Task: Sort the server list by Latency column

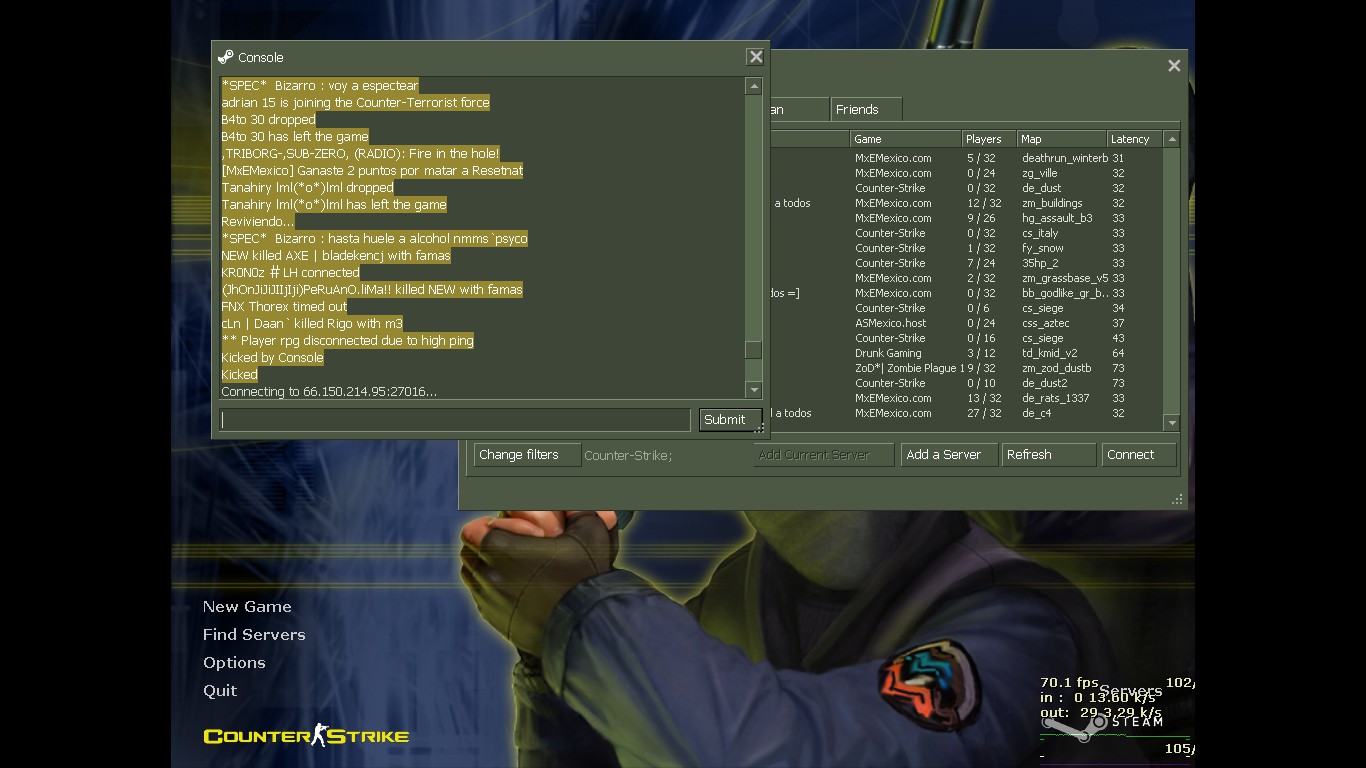Action: (x=1136, y=139)
